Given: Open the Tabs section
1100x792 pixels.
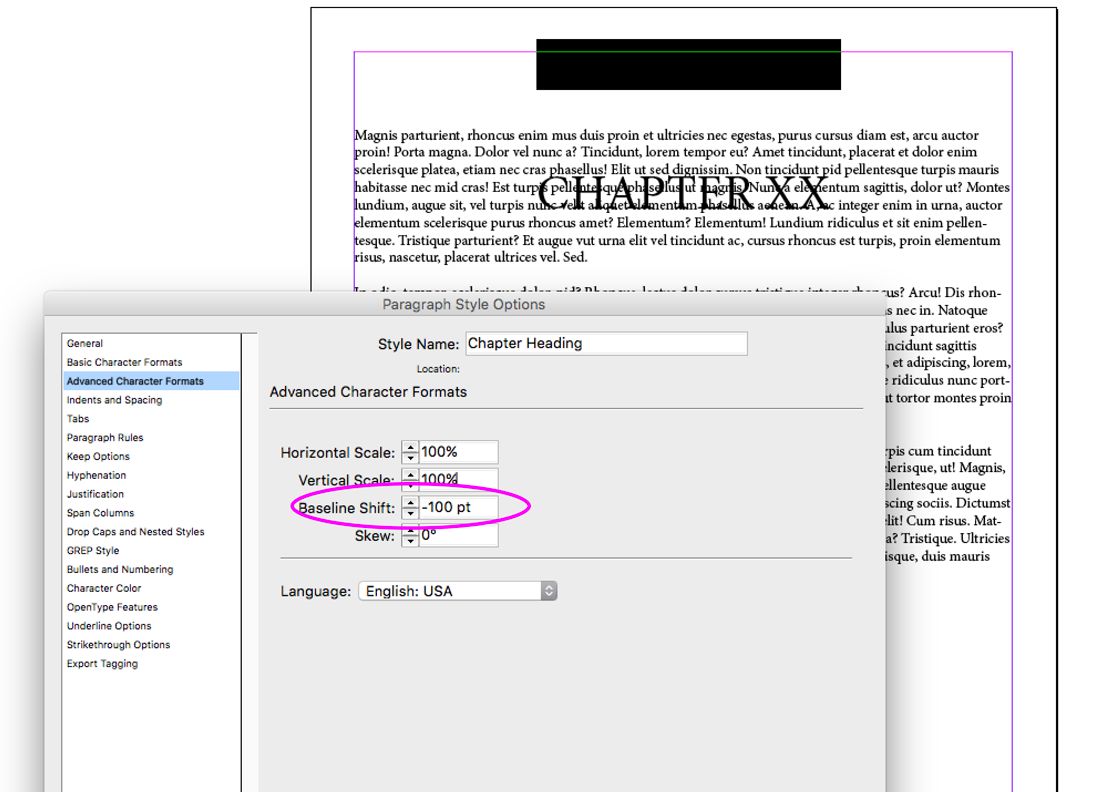Looking at the screenshot, I should [78, 419].
